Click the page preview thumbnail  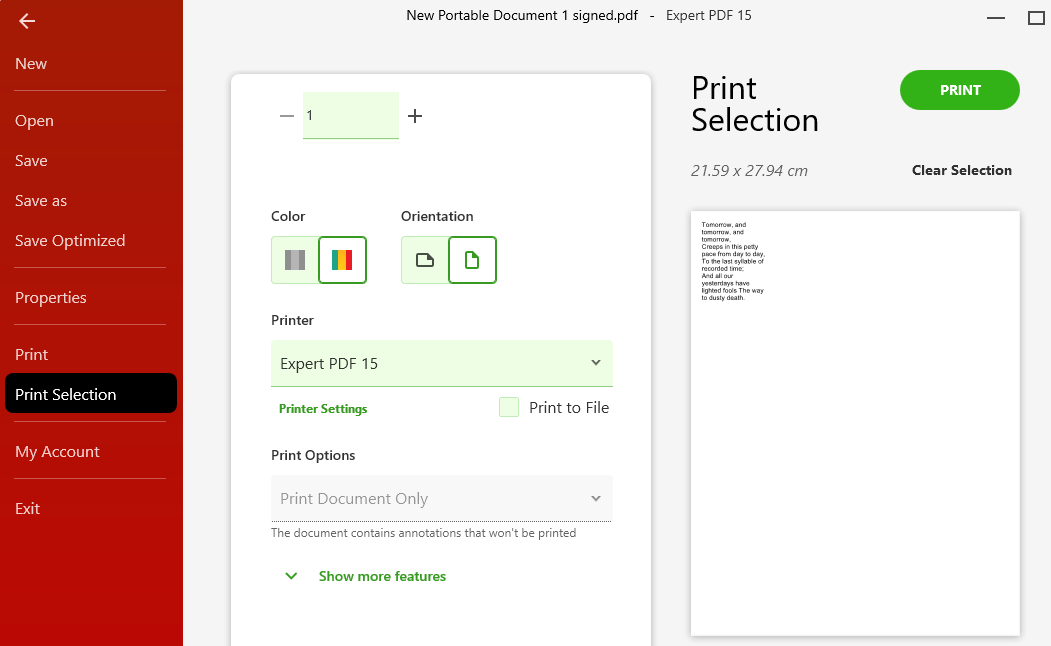pyautogui.click(x=855, y=424)
